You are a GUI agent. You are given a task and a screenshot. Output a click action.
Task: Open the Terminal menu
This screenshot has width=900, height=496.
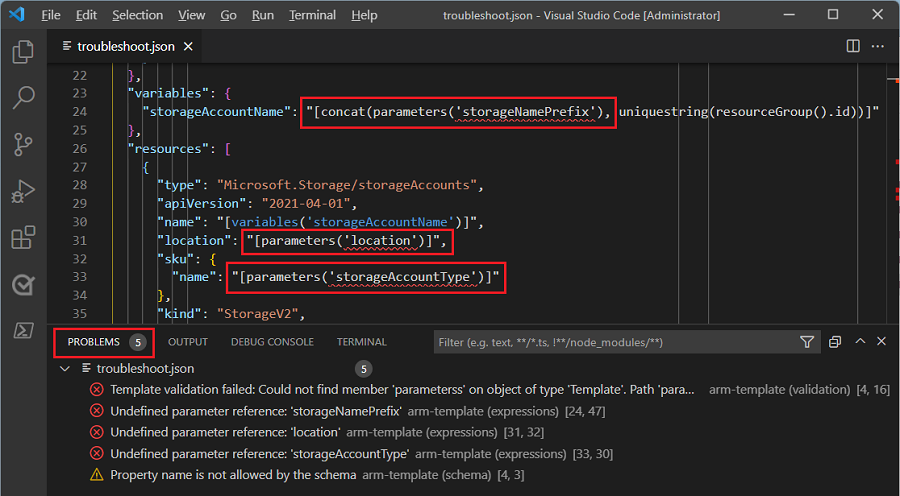(312, 15)
